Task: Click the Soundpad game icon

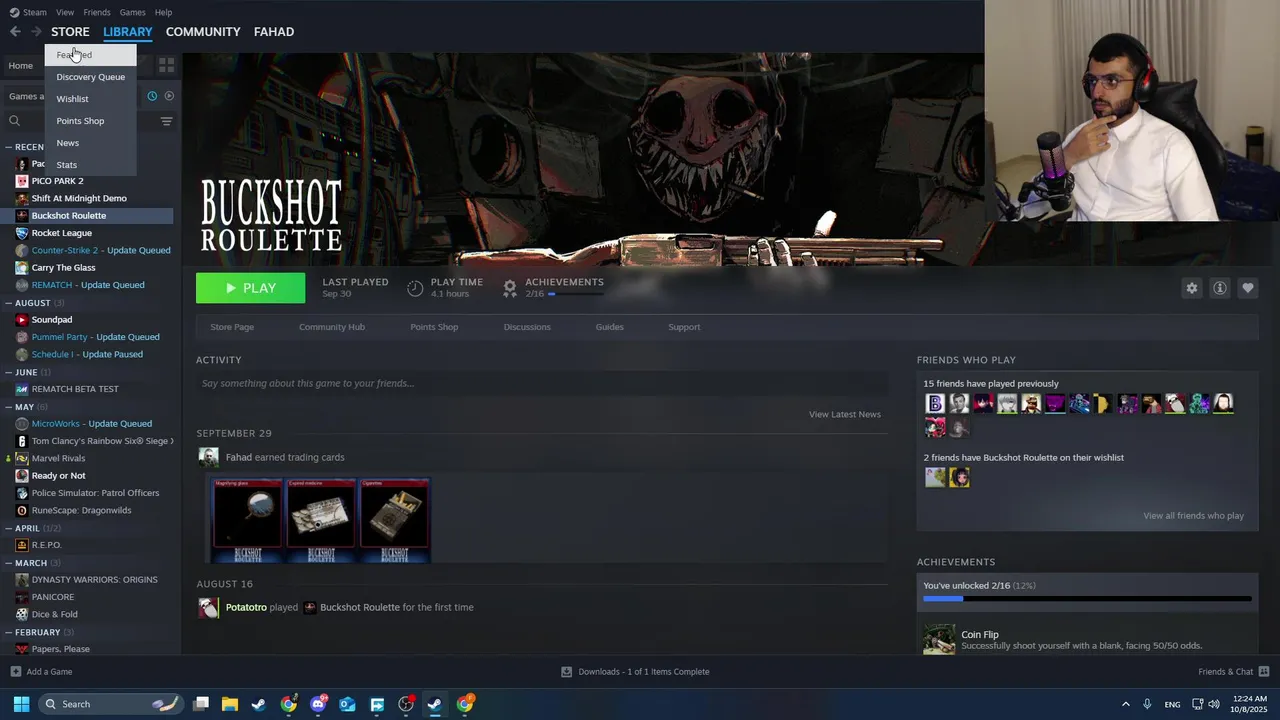Action: pos(22,320)
